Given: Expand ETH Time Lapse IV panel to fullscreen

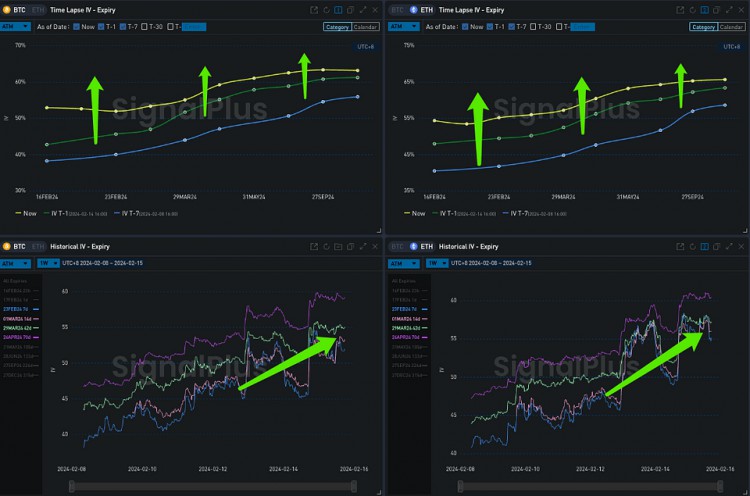Looking at the screenshot, I should [729, 10].
